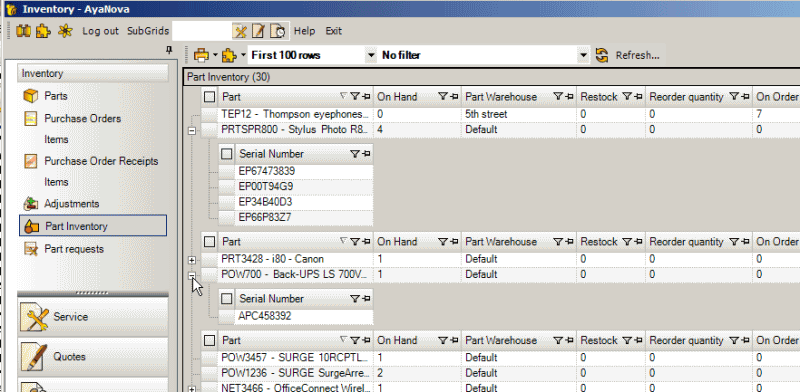Click the Purchase Orders icon in the sidebar

[x=31, y=118]
